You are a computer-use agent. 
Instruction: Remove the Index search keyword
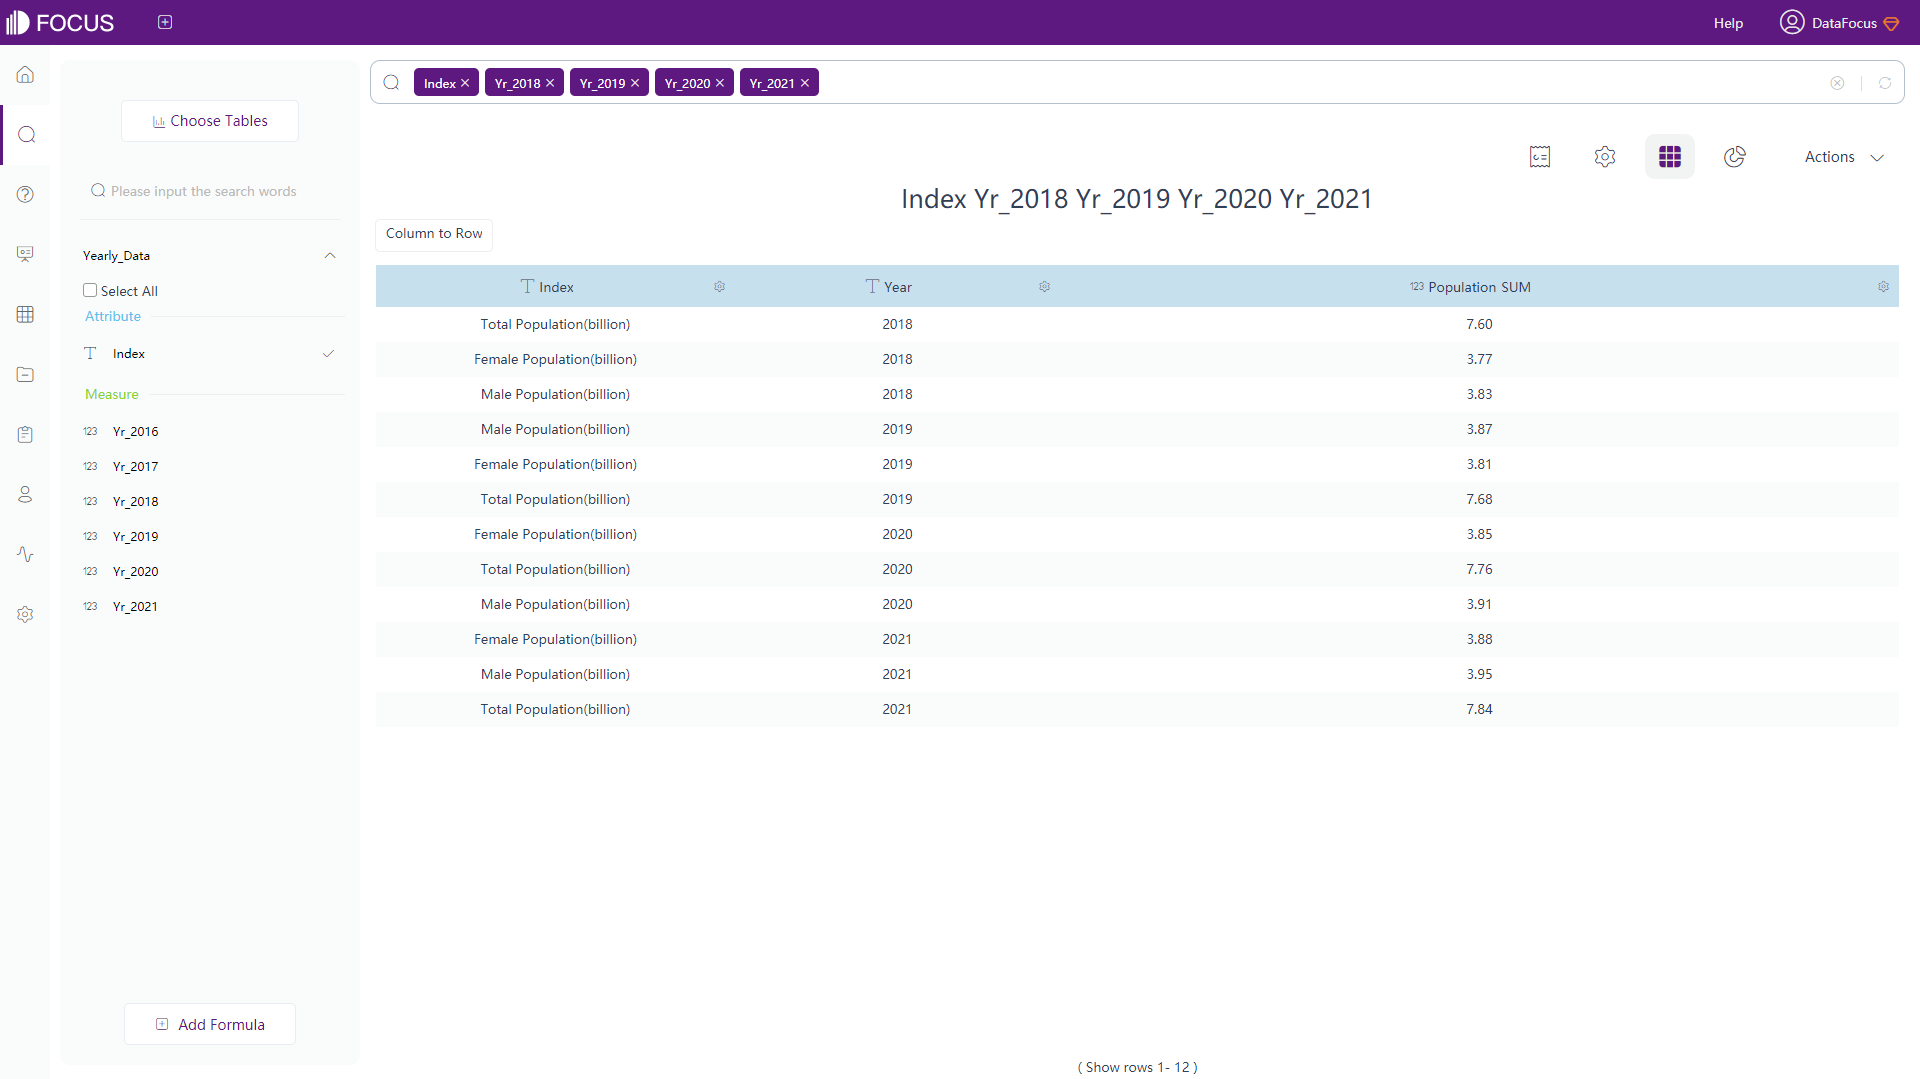[x=465, y=83]
